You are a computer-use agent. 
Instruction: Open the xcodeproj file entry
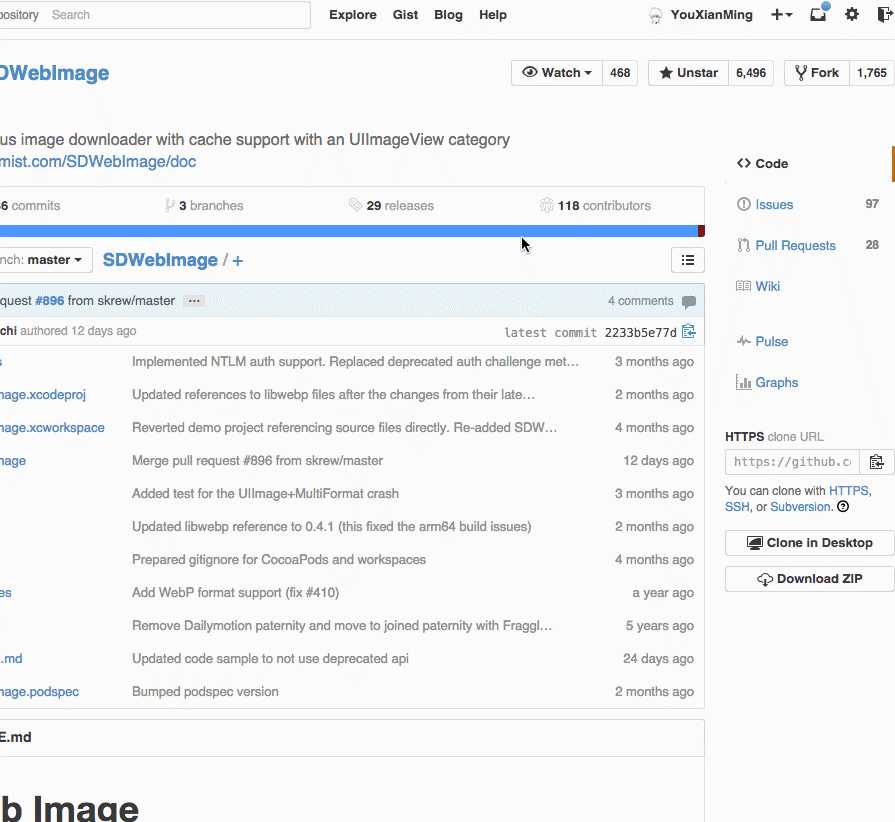coord(43,394)
